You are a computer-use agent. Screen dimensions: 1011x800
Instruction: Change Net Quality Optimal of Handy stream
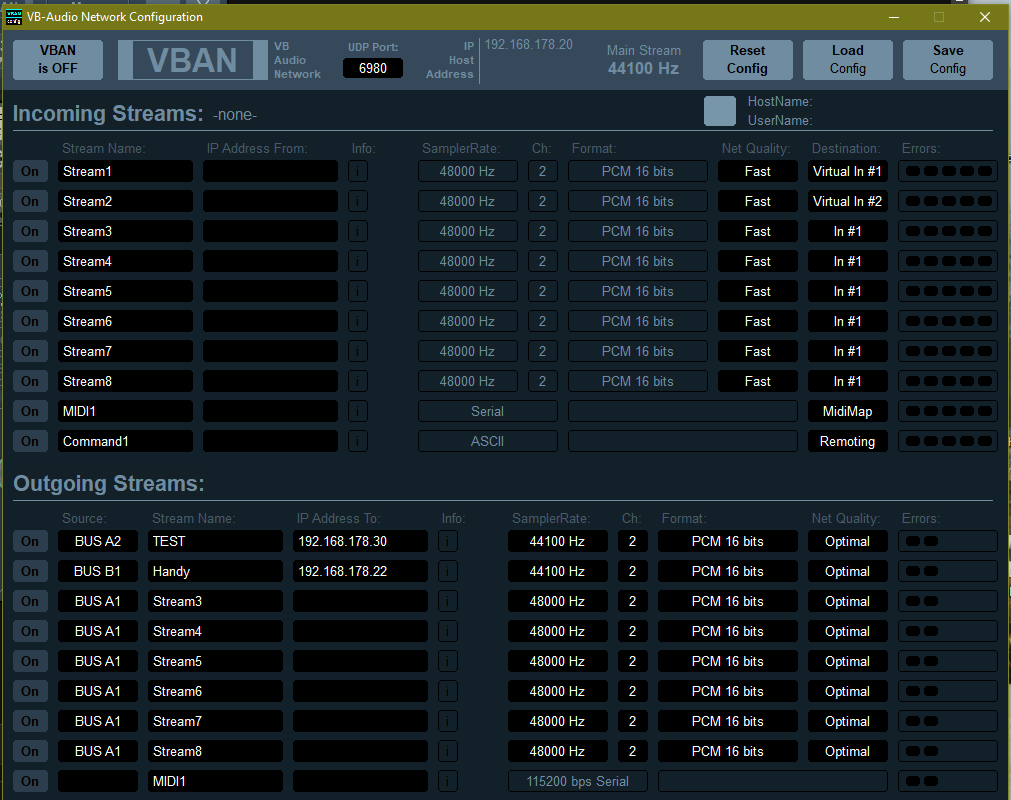(x=847, y=571)
